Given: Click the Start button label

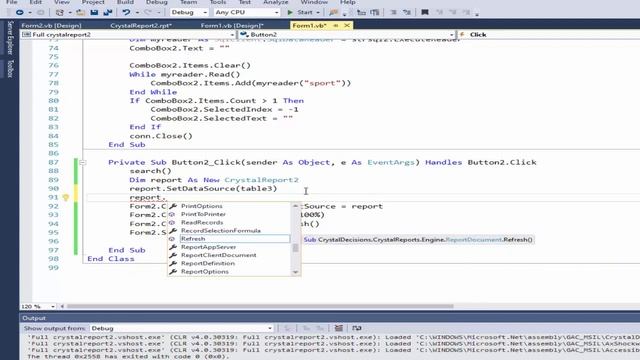Looking at the screenshot, I should [x=305, y=12].
